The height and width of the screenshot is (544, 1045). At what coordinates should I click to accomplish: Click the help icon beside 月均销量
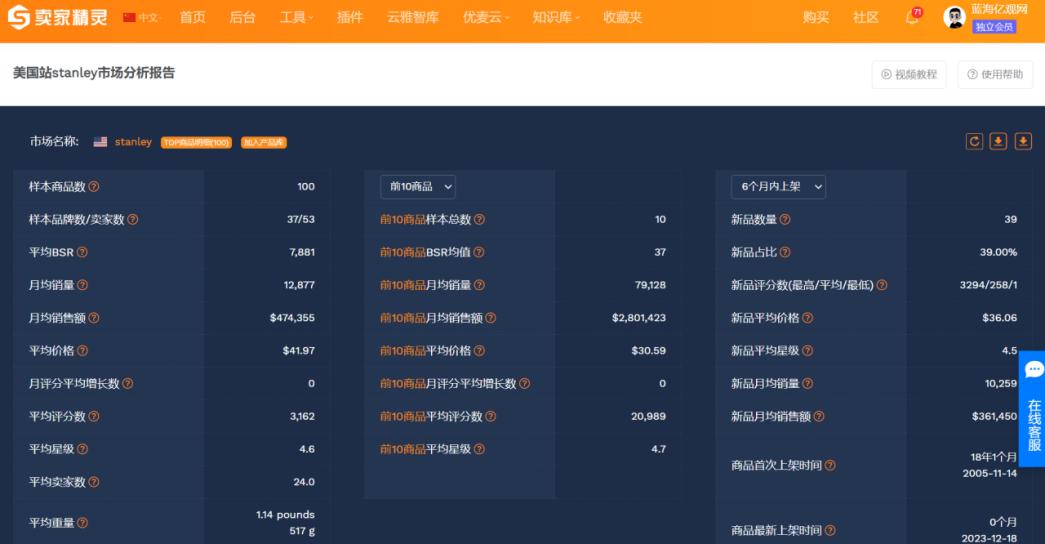tap(83, 285)
